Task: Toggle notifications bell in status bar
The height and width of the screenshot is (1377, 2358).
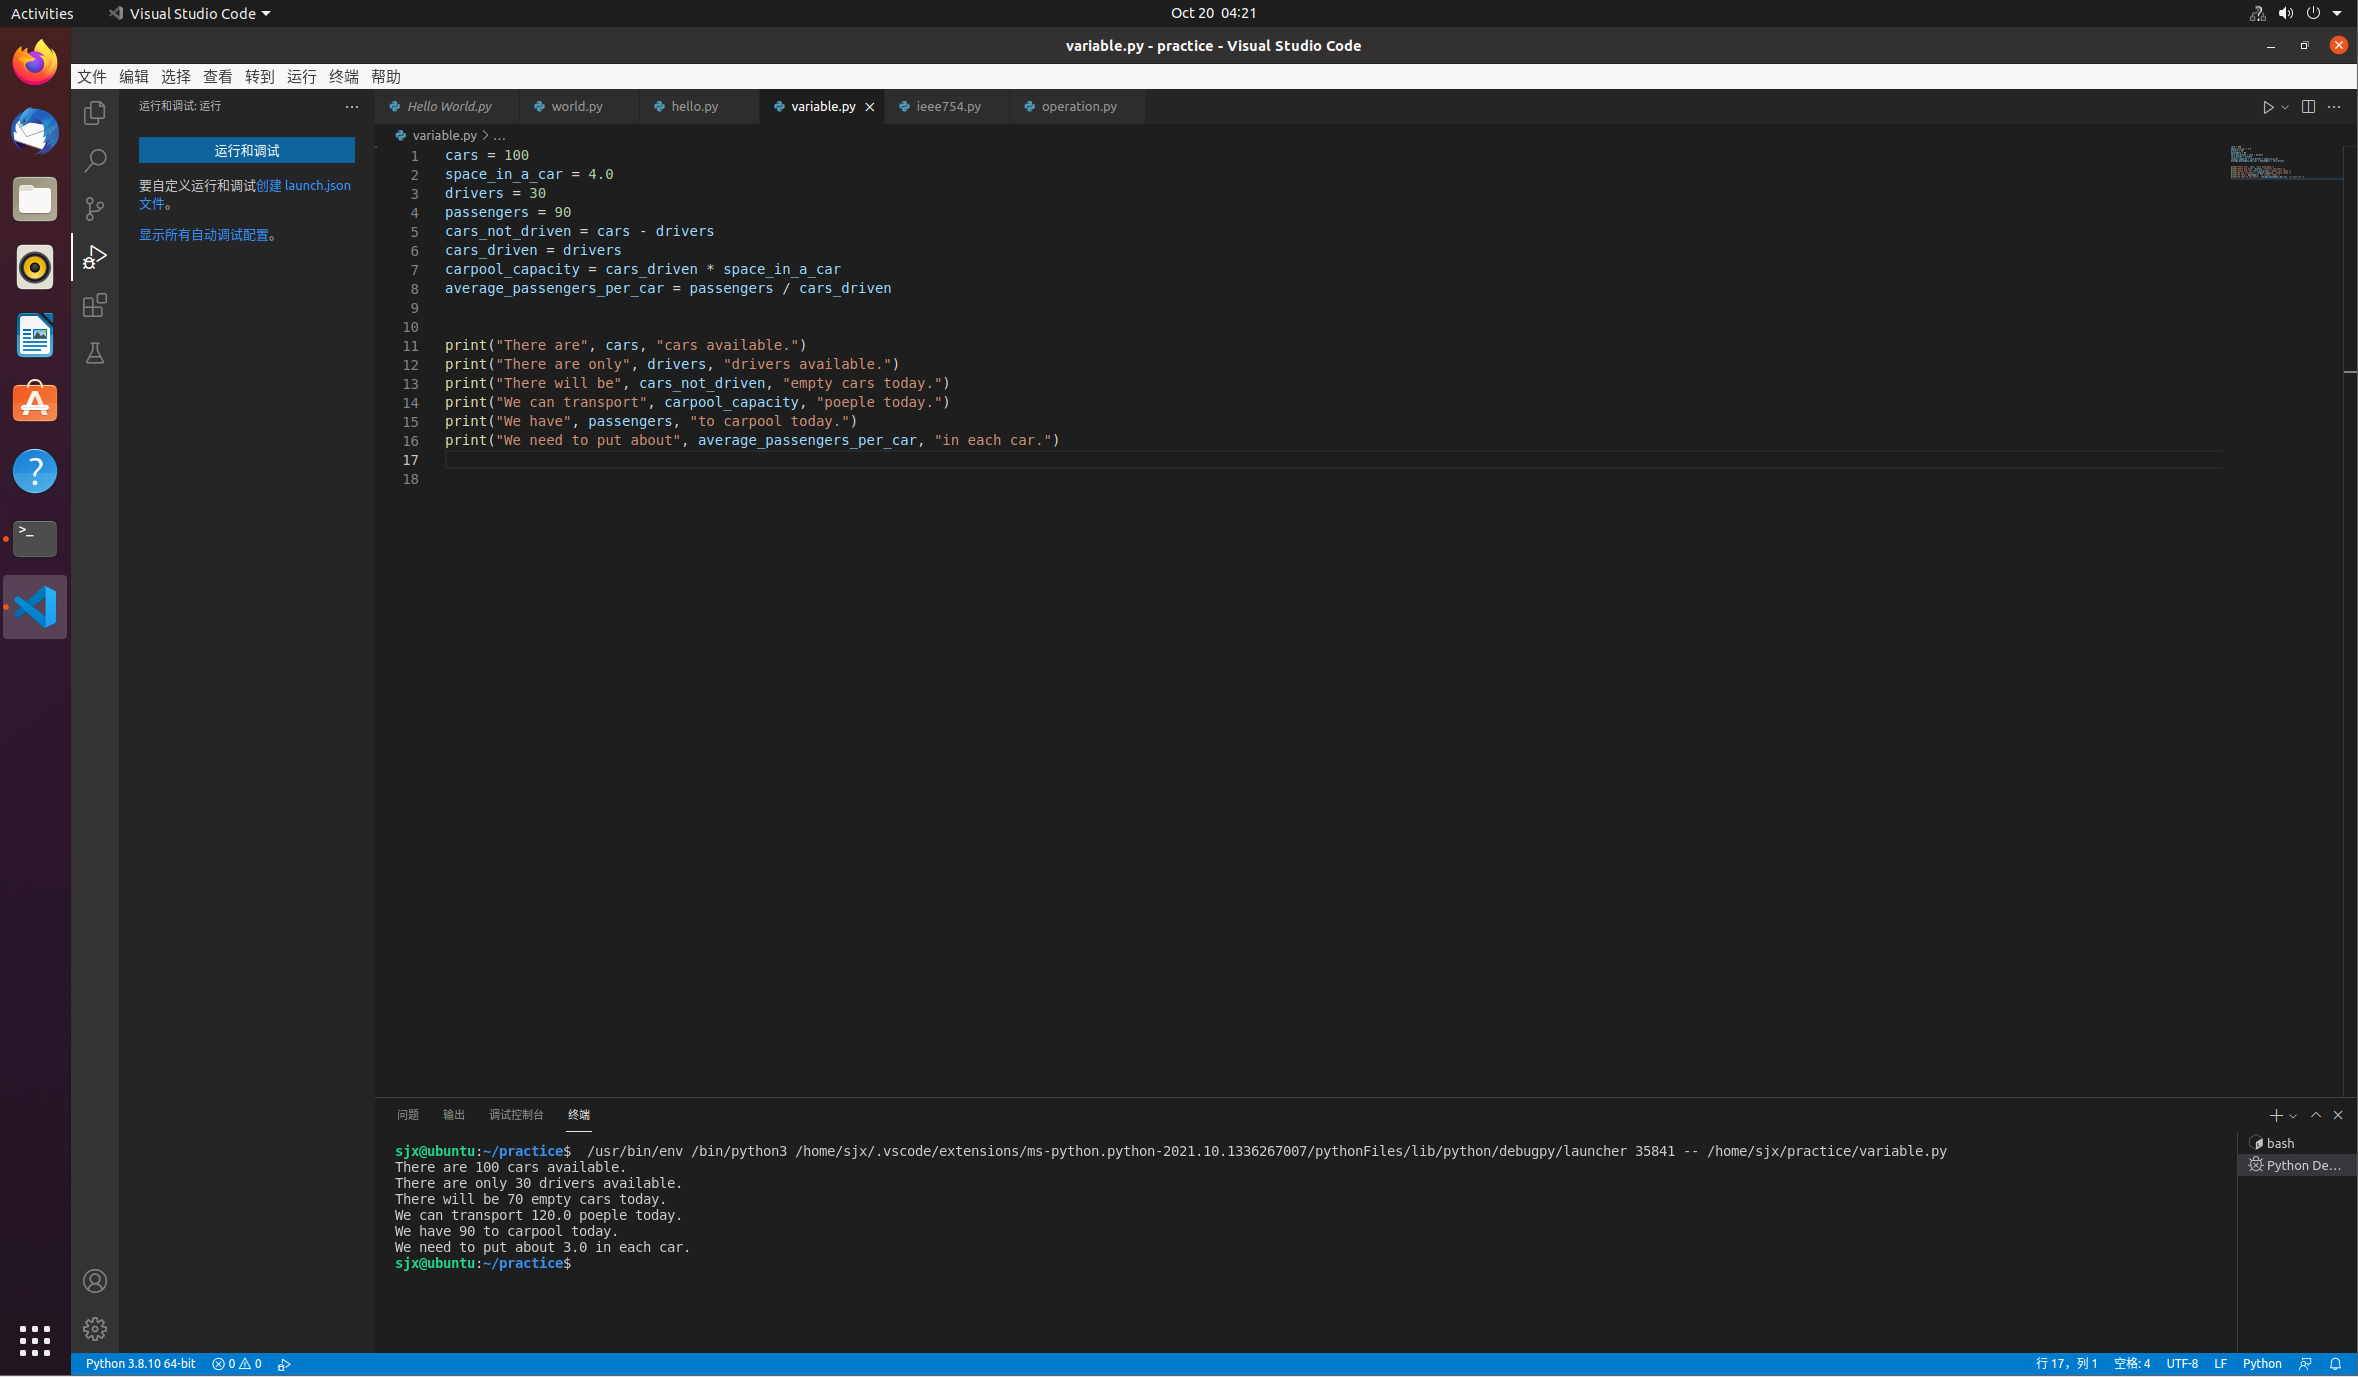Action: 2335,1364
